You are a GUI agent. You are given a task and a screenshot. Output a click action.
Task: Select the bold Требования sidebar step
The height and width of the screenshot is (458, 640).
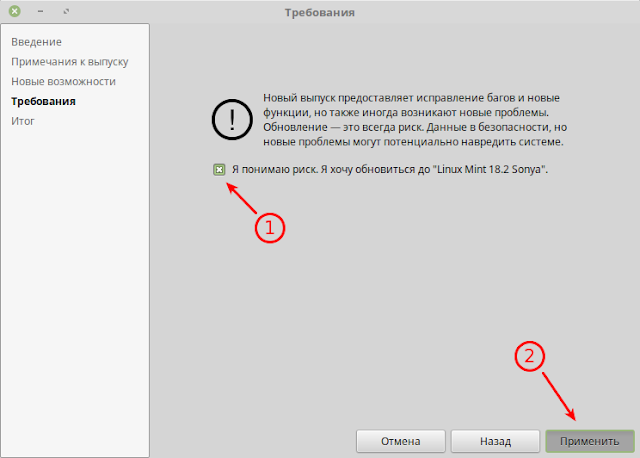(x=43, y=101)
